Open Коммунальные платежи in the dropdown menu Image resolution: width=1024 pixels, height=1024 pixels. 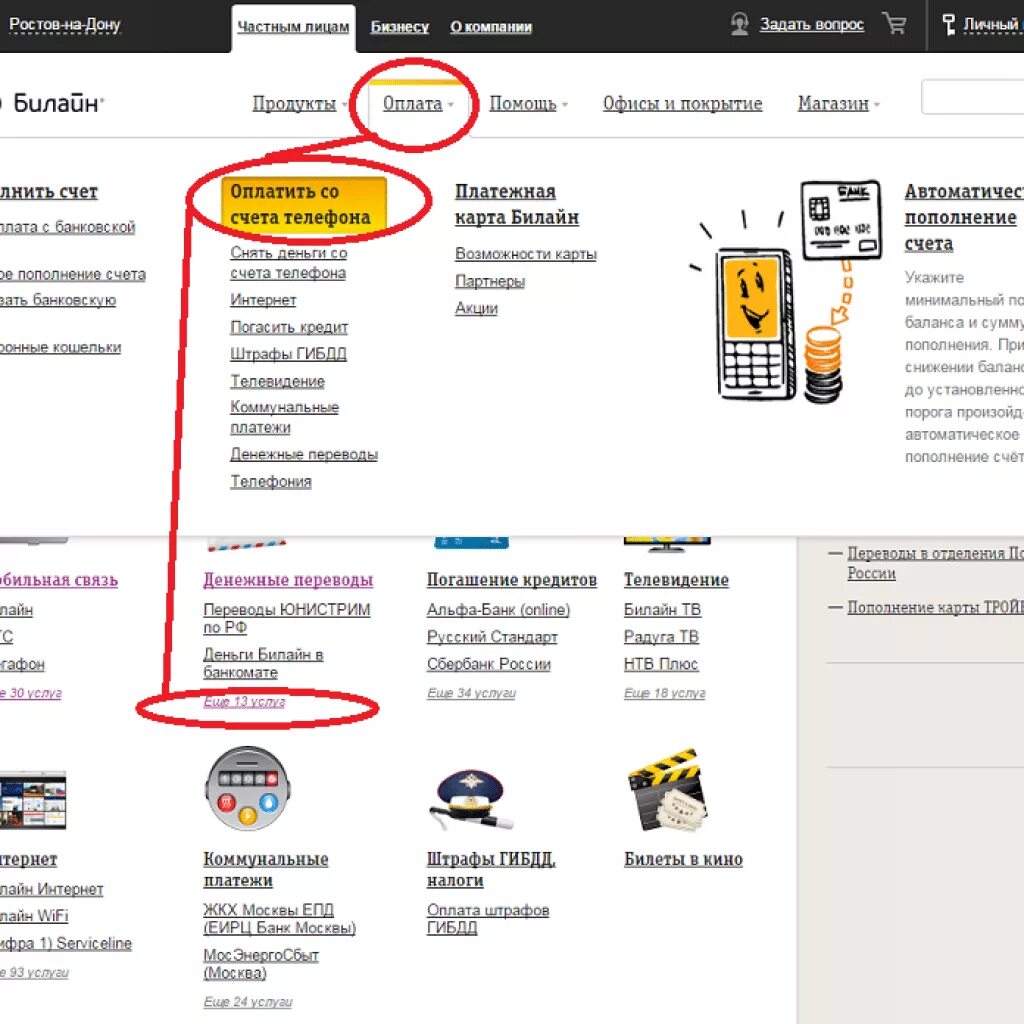click(284, 417)
